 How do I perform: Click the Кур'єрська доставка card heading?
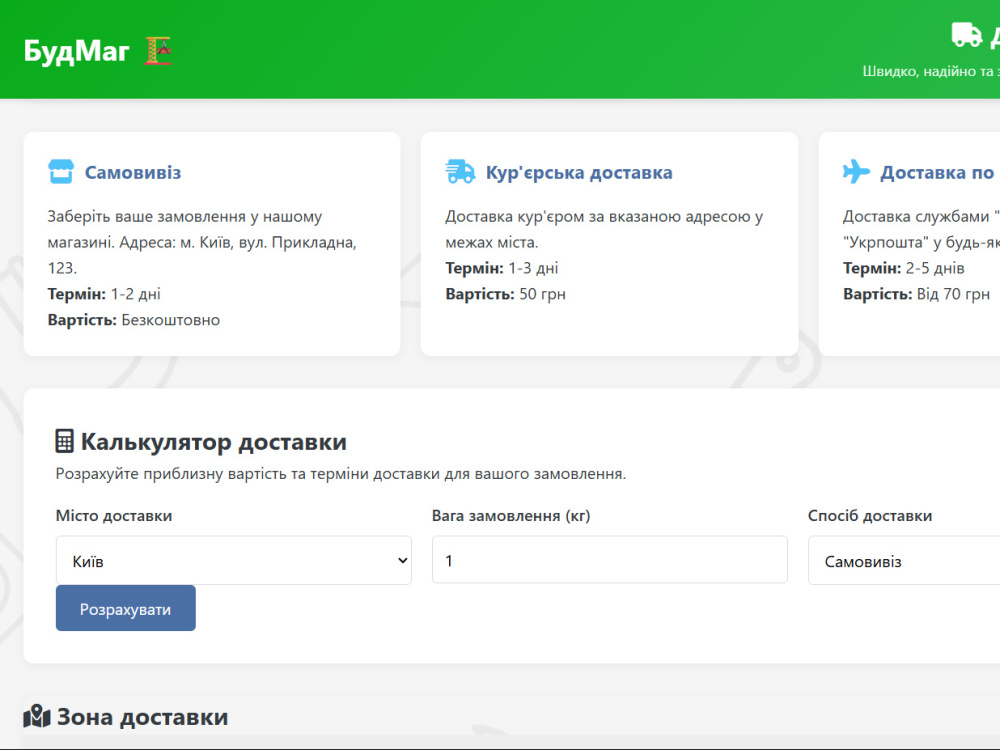579,173
